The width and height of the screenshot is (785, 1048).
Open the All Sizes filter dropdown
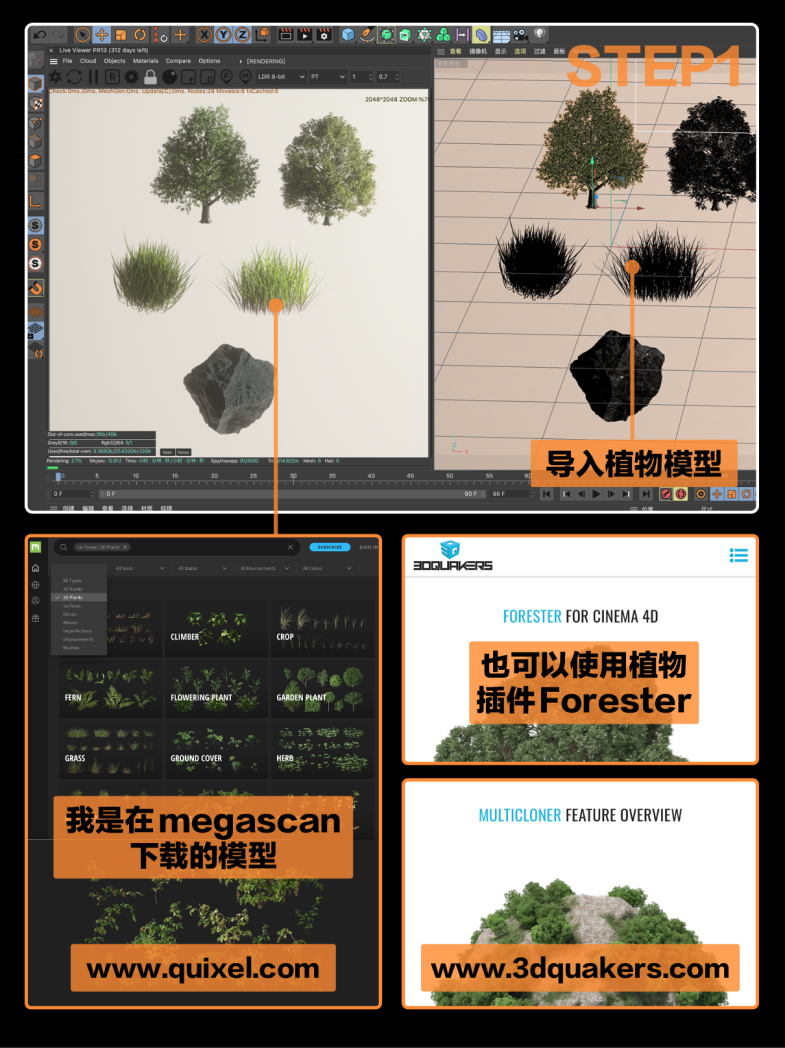[138, 568]
